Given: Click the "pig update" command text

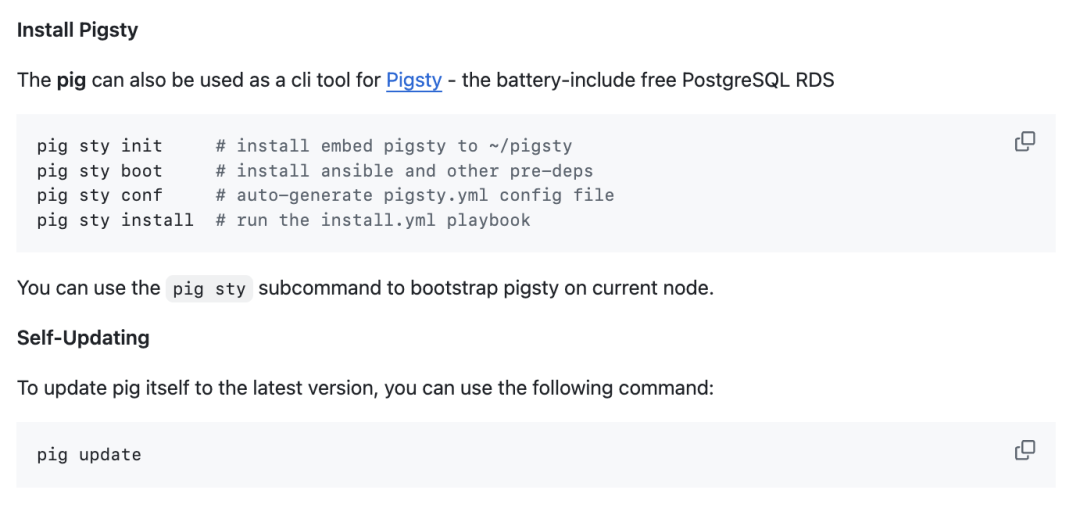Looking at the screenshot, I should [89, 455].
